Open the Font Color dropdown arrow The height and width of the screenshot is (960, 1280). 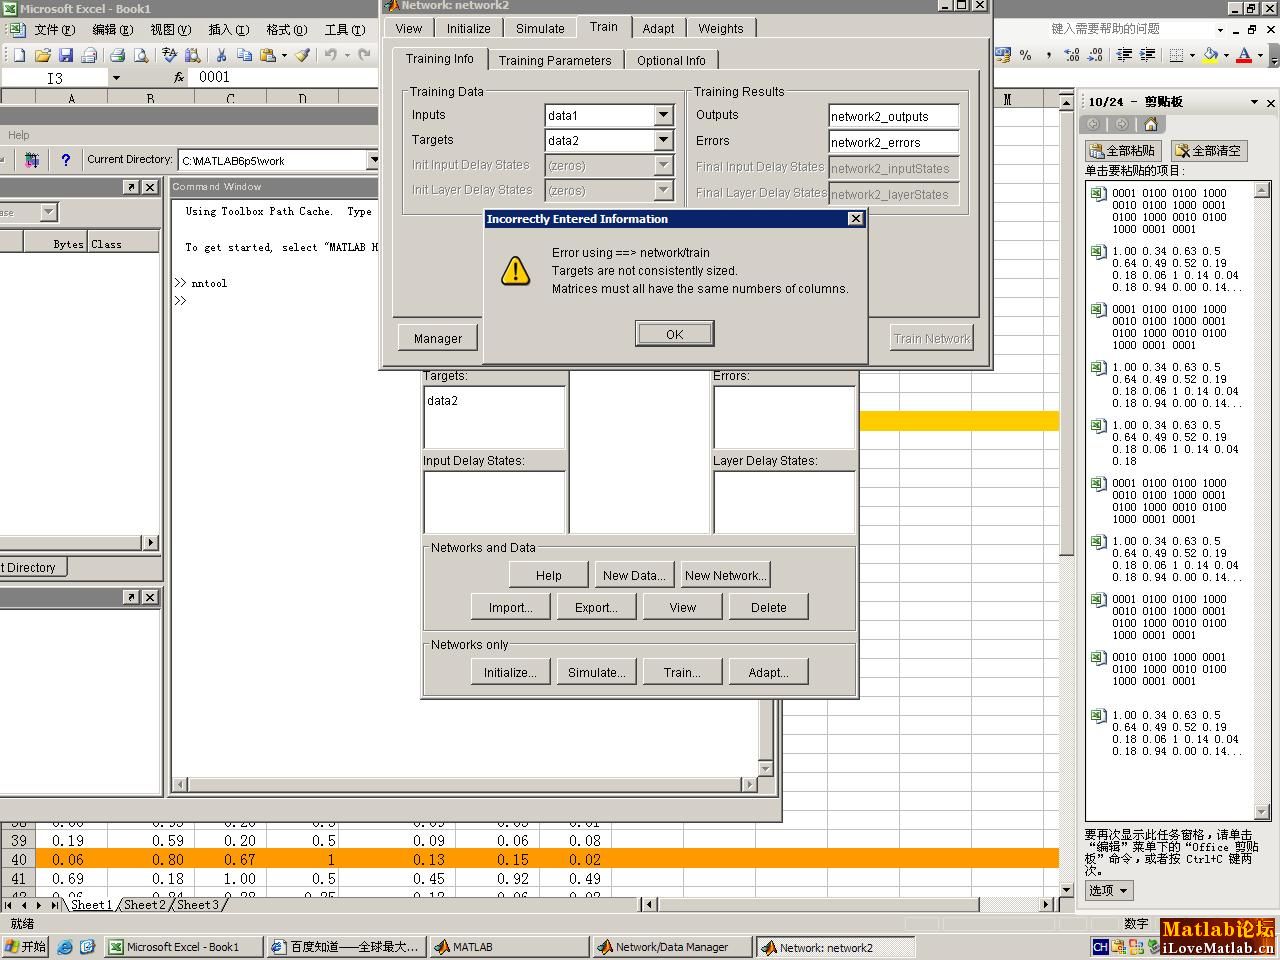click(x=1260, y=55)
